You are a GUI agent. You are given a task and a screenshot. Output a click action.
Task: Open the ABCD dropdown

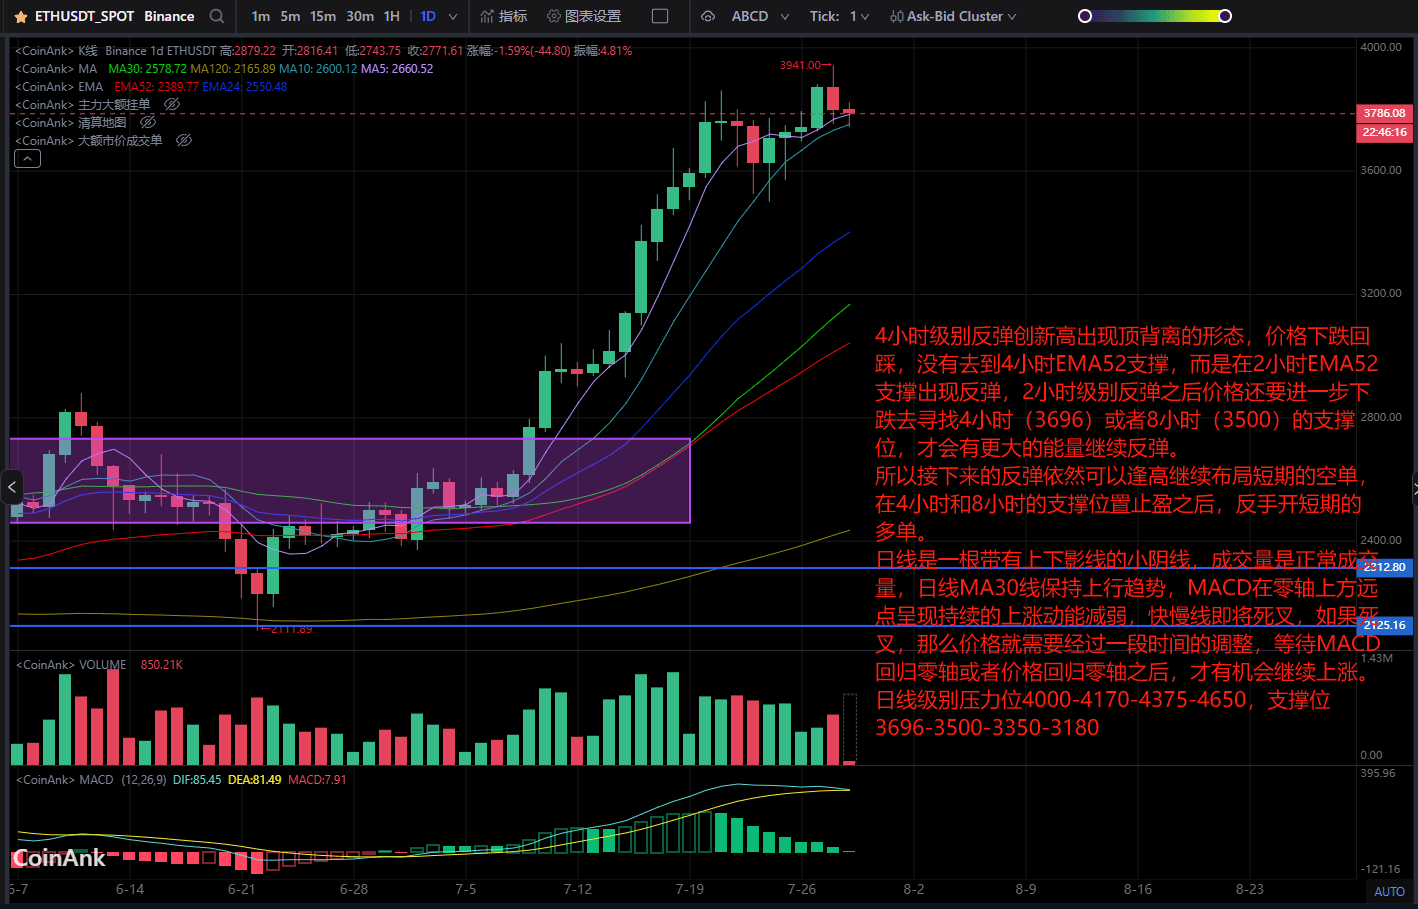click(760, 16)
